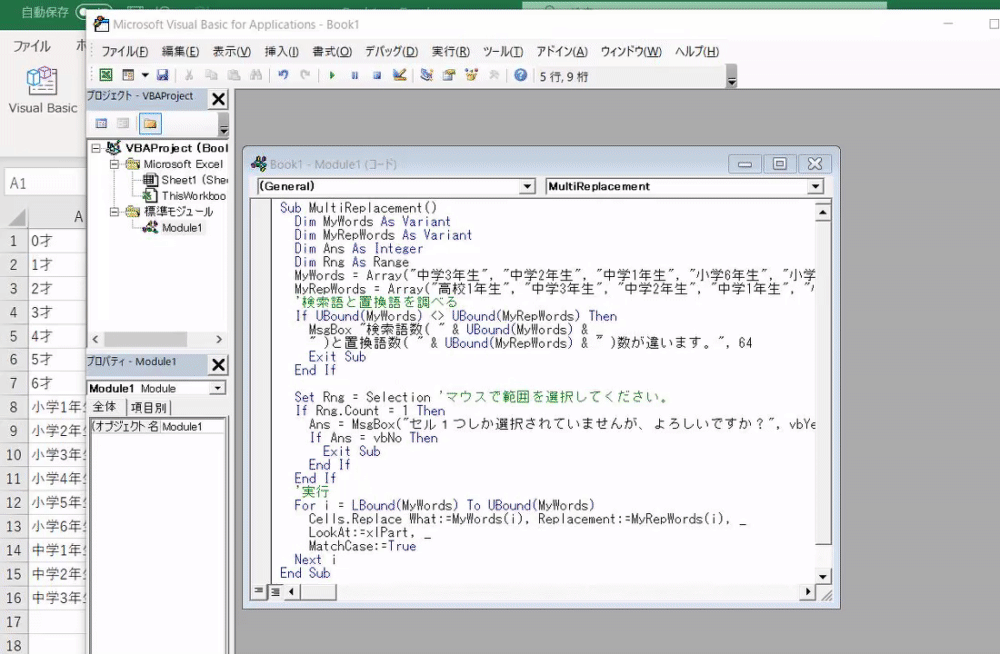This screenshot has height=654, width=1000.
Task: Switch to procedure view at code window bottom
Action: [x=260, y=592]
